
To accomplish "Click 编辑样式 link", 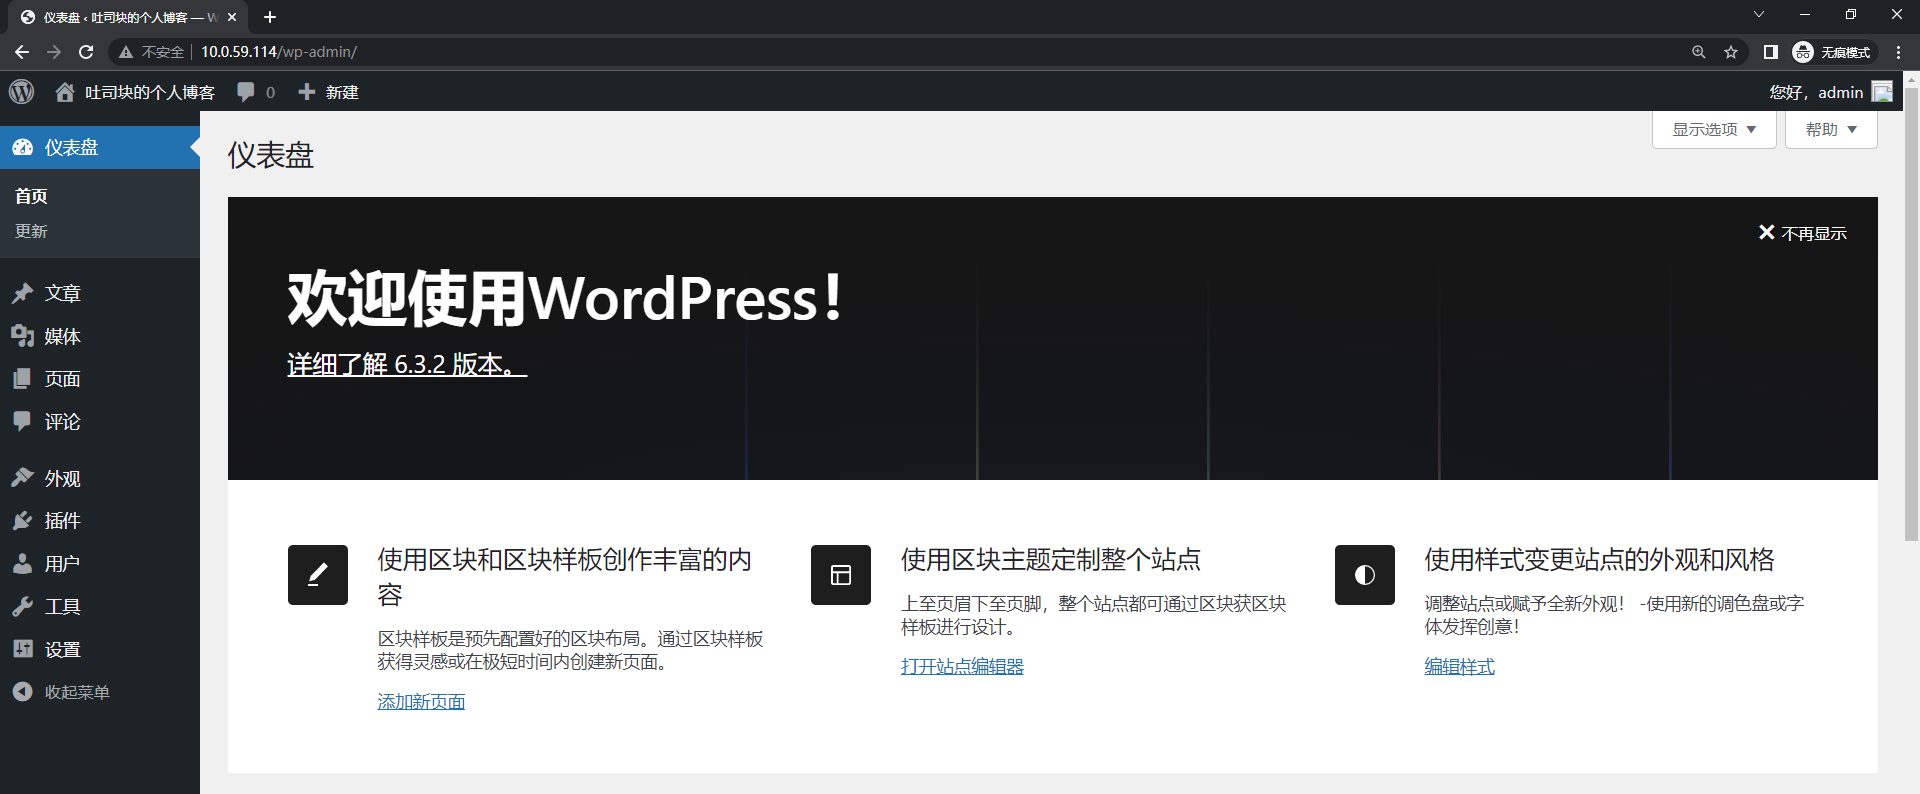I will click(1459, 666).
